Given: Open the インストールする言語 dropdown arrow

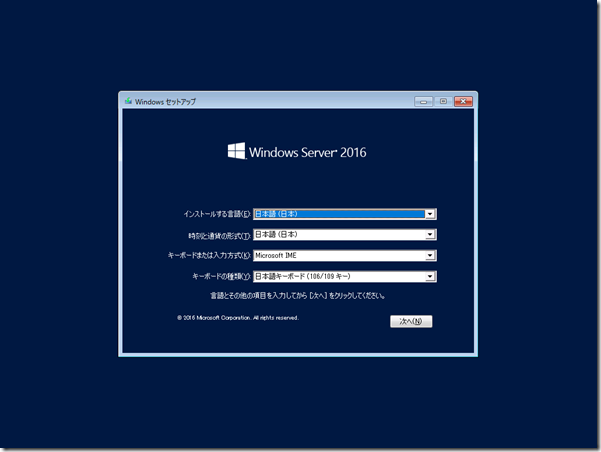Looking at the screenshot, I should tap(430, 214).
